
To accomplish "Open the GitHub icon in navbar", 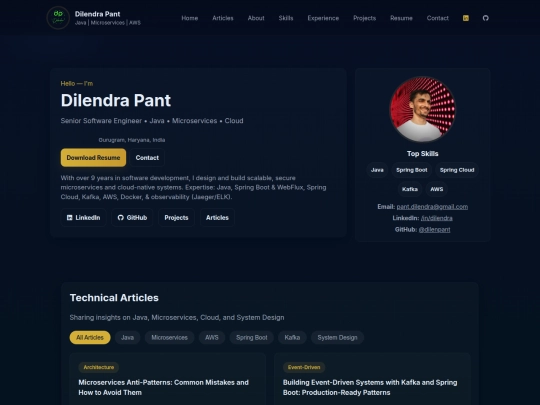I will [486, 18].
